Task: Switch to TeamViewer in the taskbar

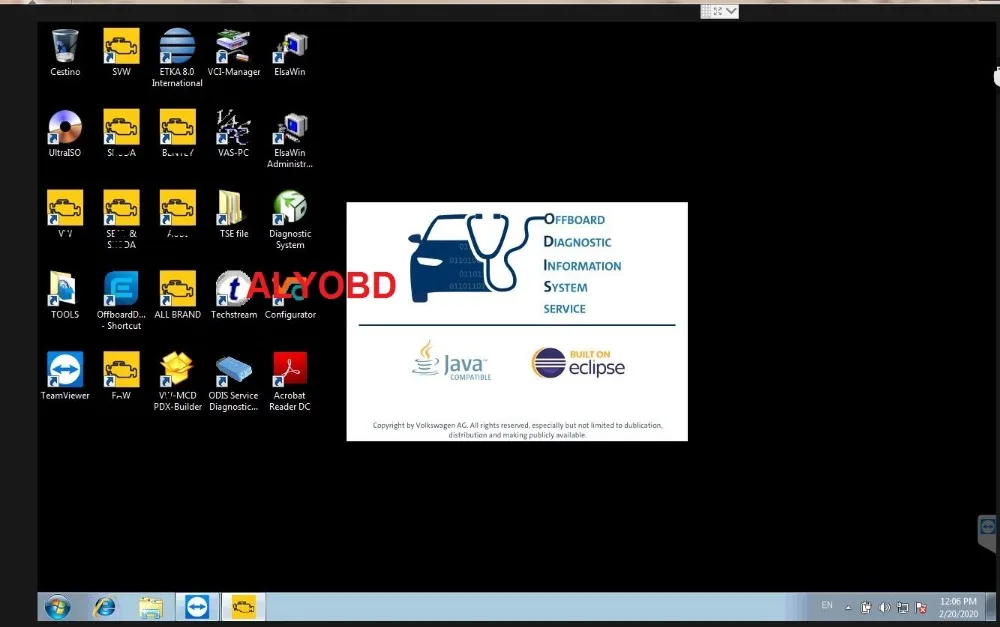Action: click(197, 607)
